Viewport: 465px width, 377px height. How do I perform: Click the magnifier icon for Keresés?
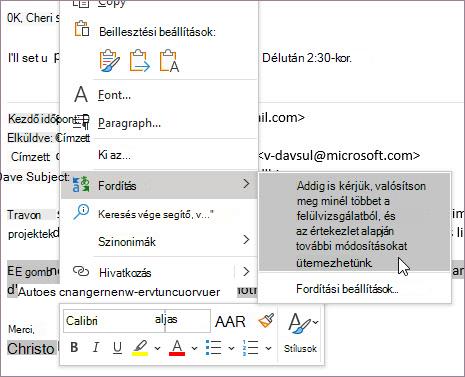(81, 212)
